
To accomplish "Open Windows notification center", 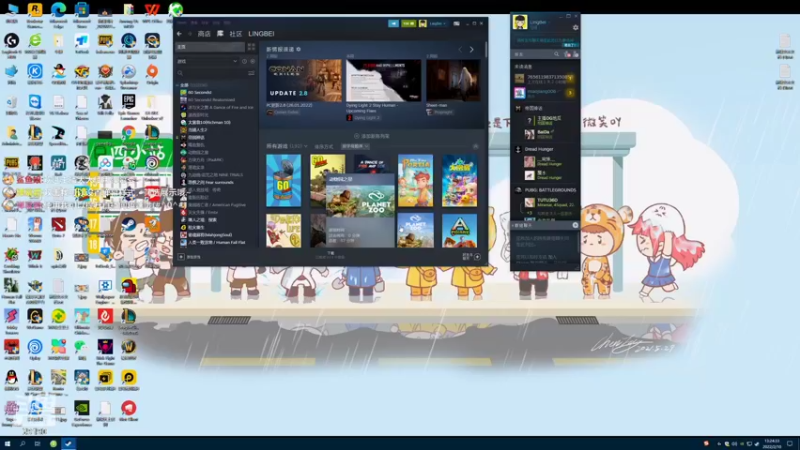I will point(790,444).
